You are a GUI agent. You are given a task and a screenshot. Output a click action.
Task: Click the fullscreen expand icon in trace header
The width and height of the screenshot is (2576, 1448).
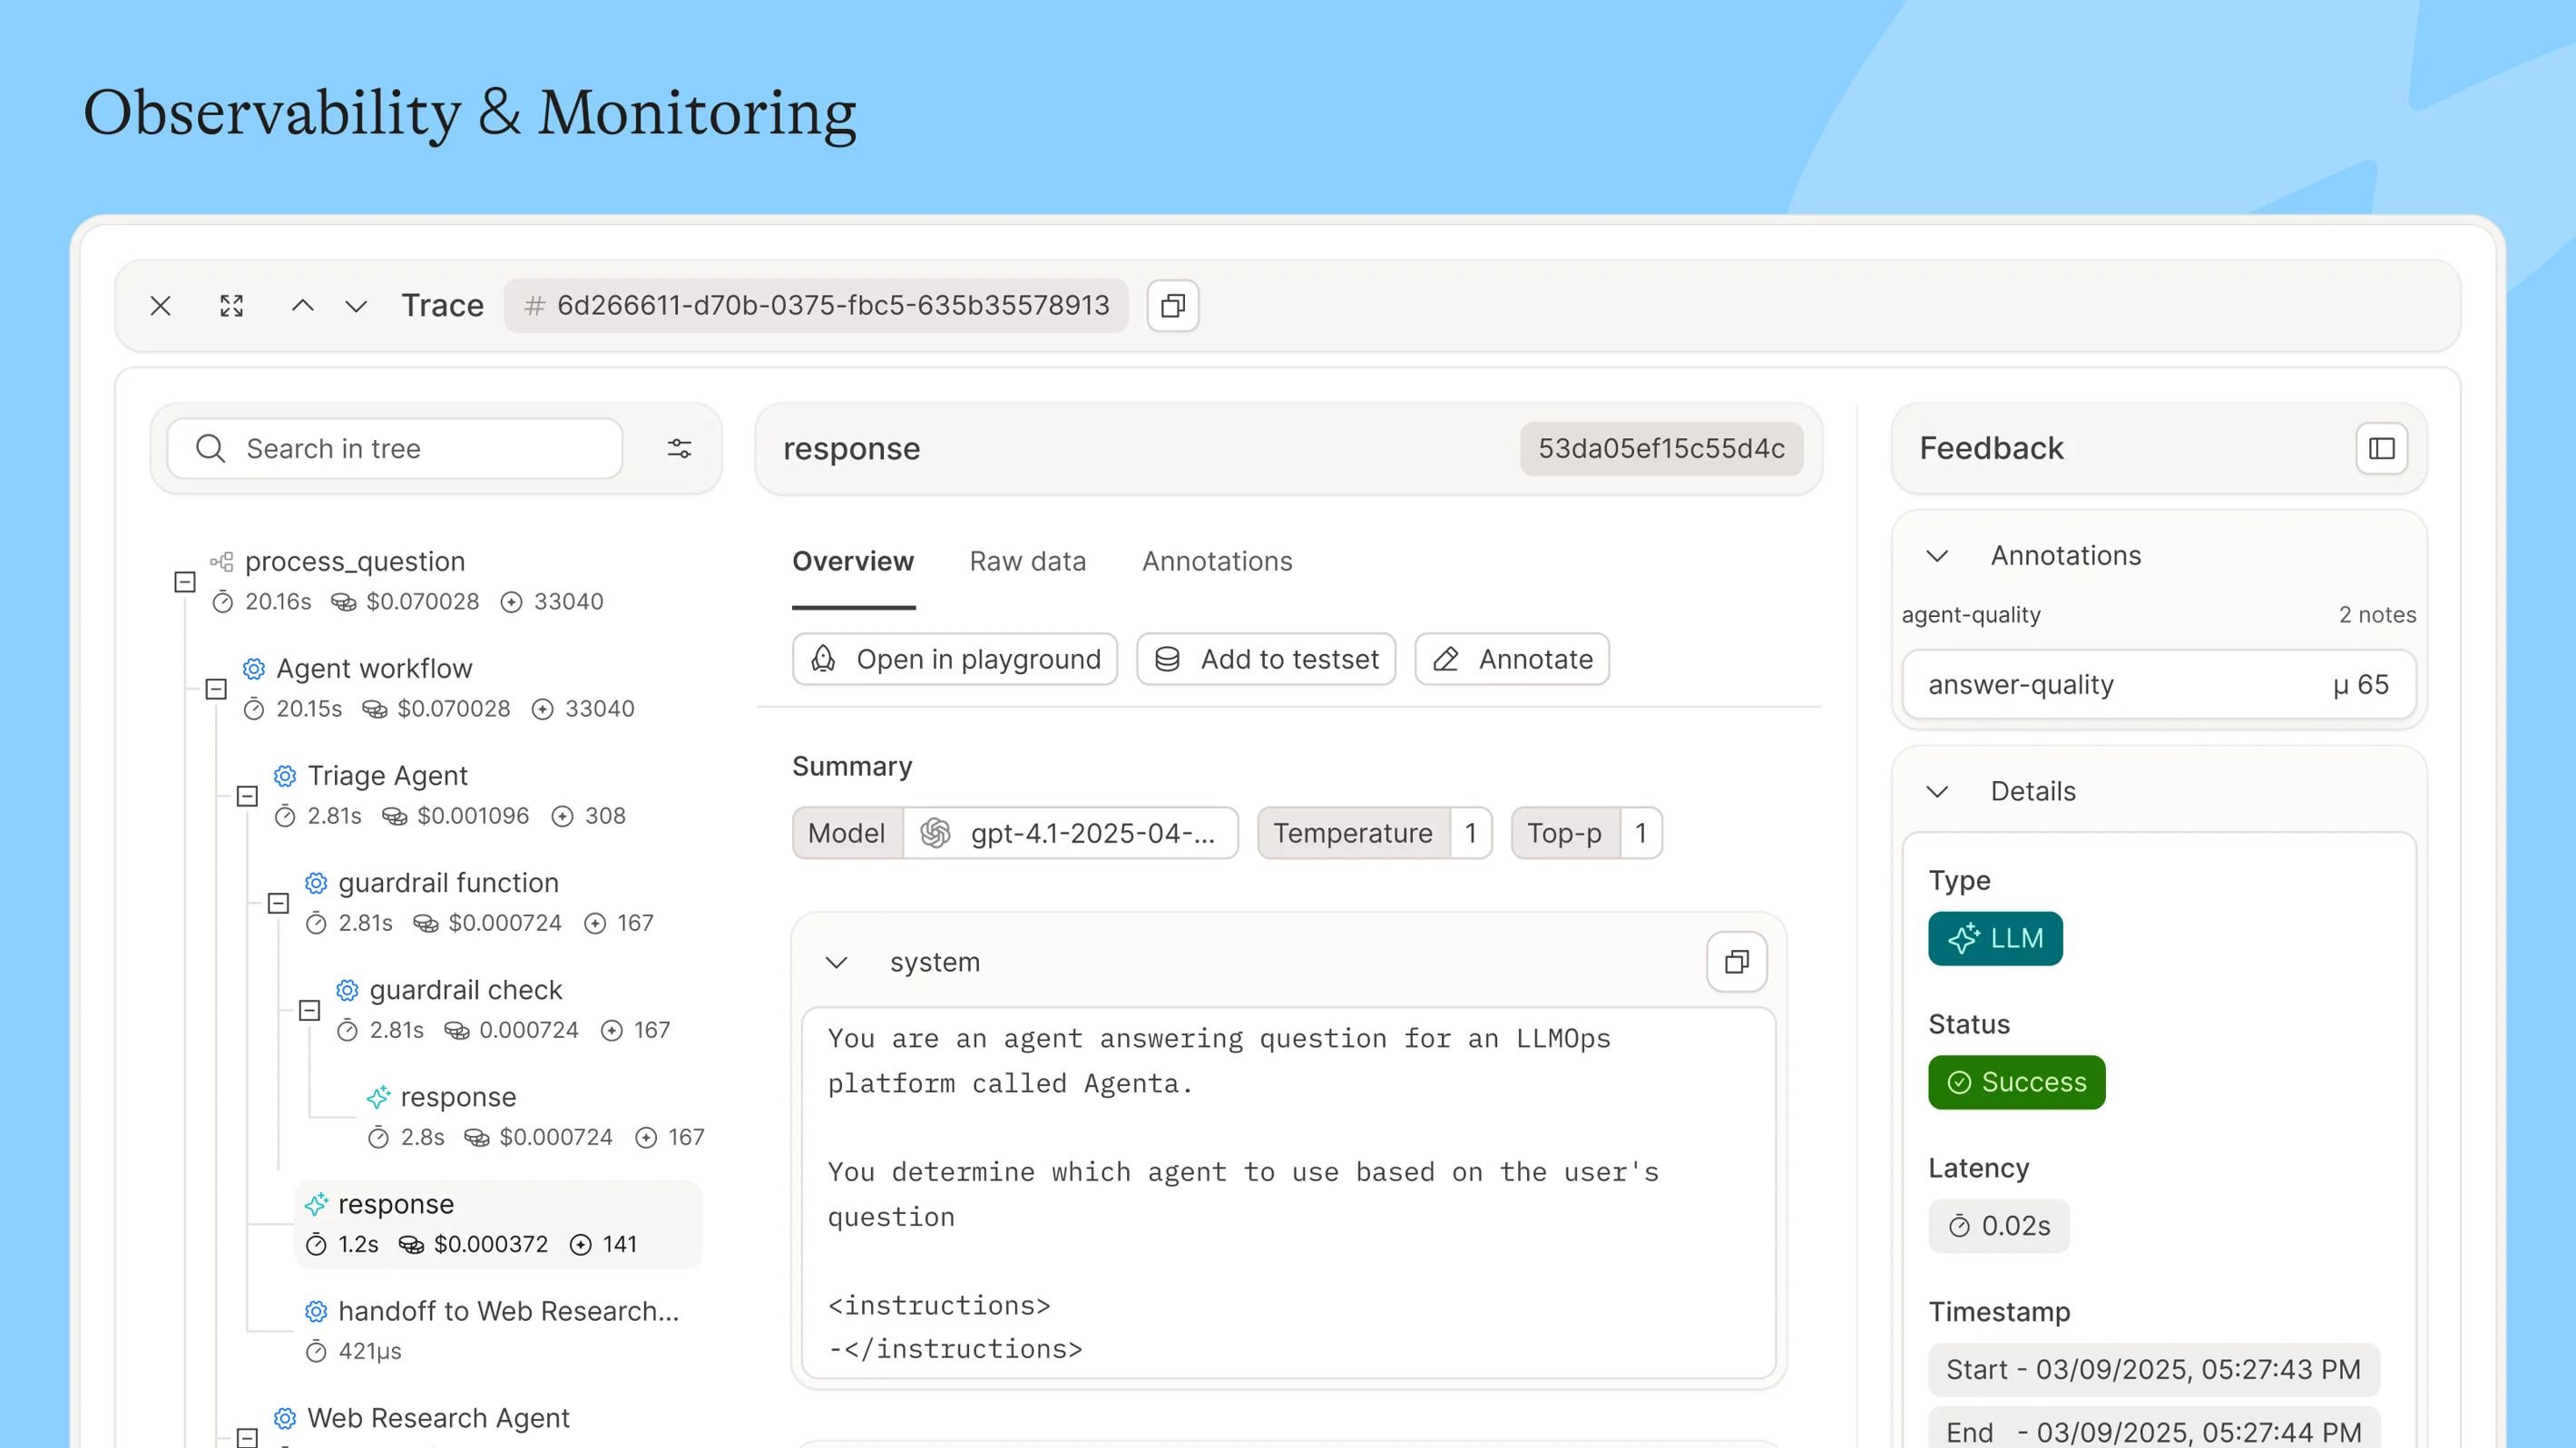click(231, 305)
